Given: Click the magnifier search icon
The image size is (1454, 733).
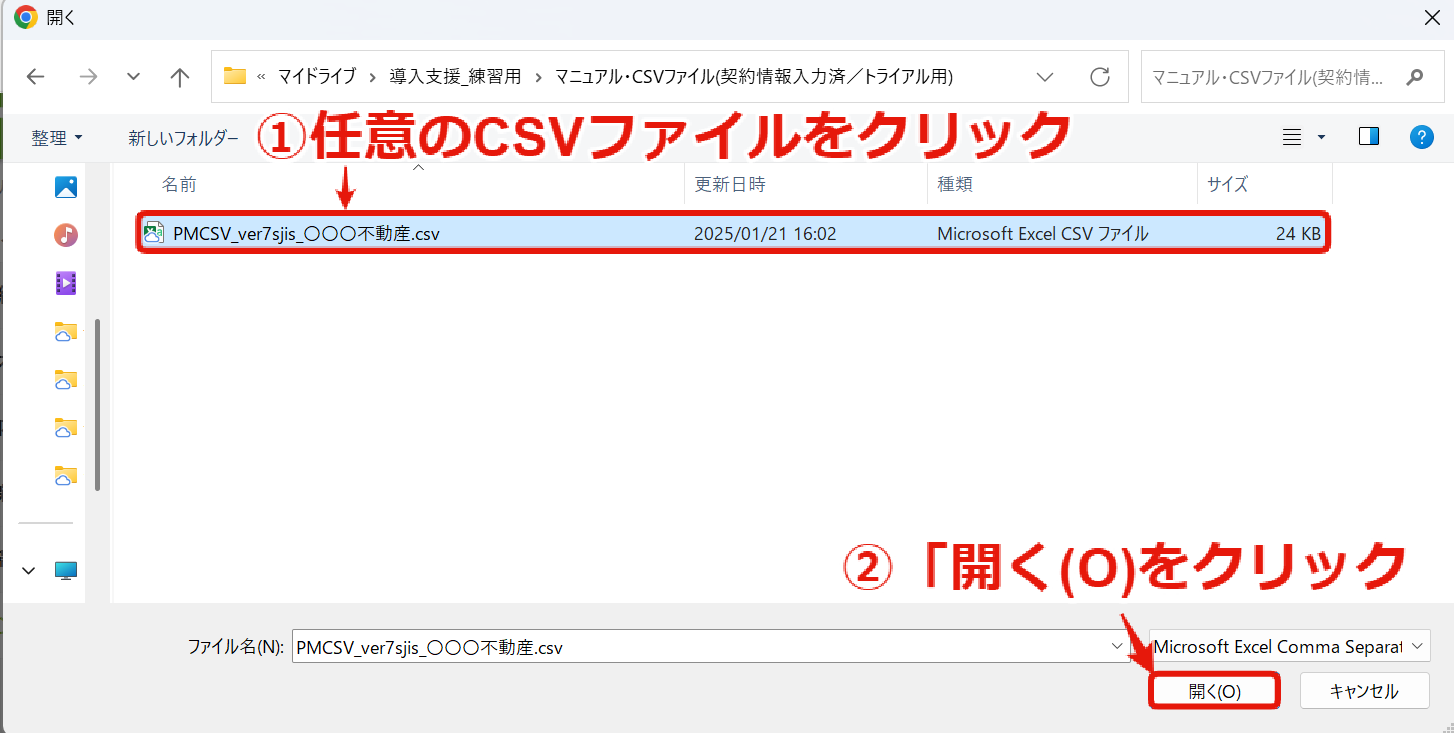Looking at the screenshot, I should point(1414,77).
